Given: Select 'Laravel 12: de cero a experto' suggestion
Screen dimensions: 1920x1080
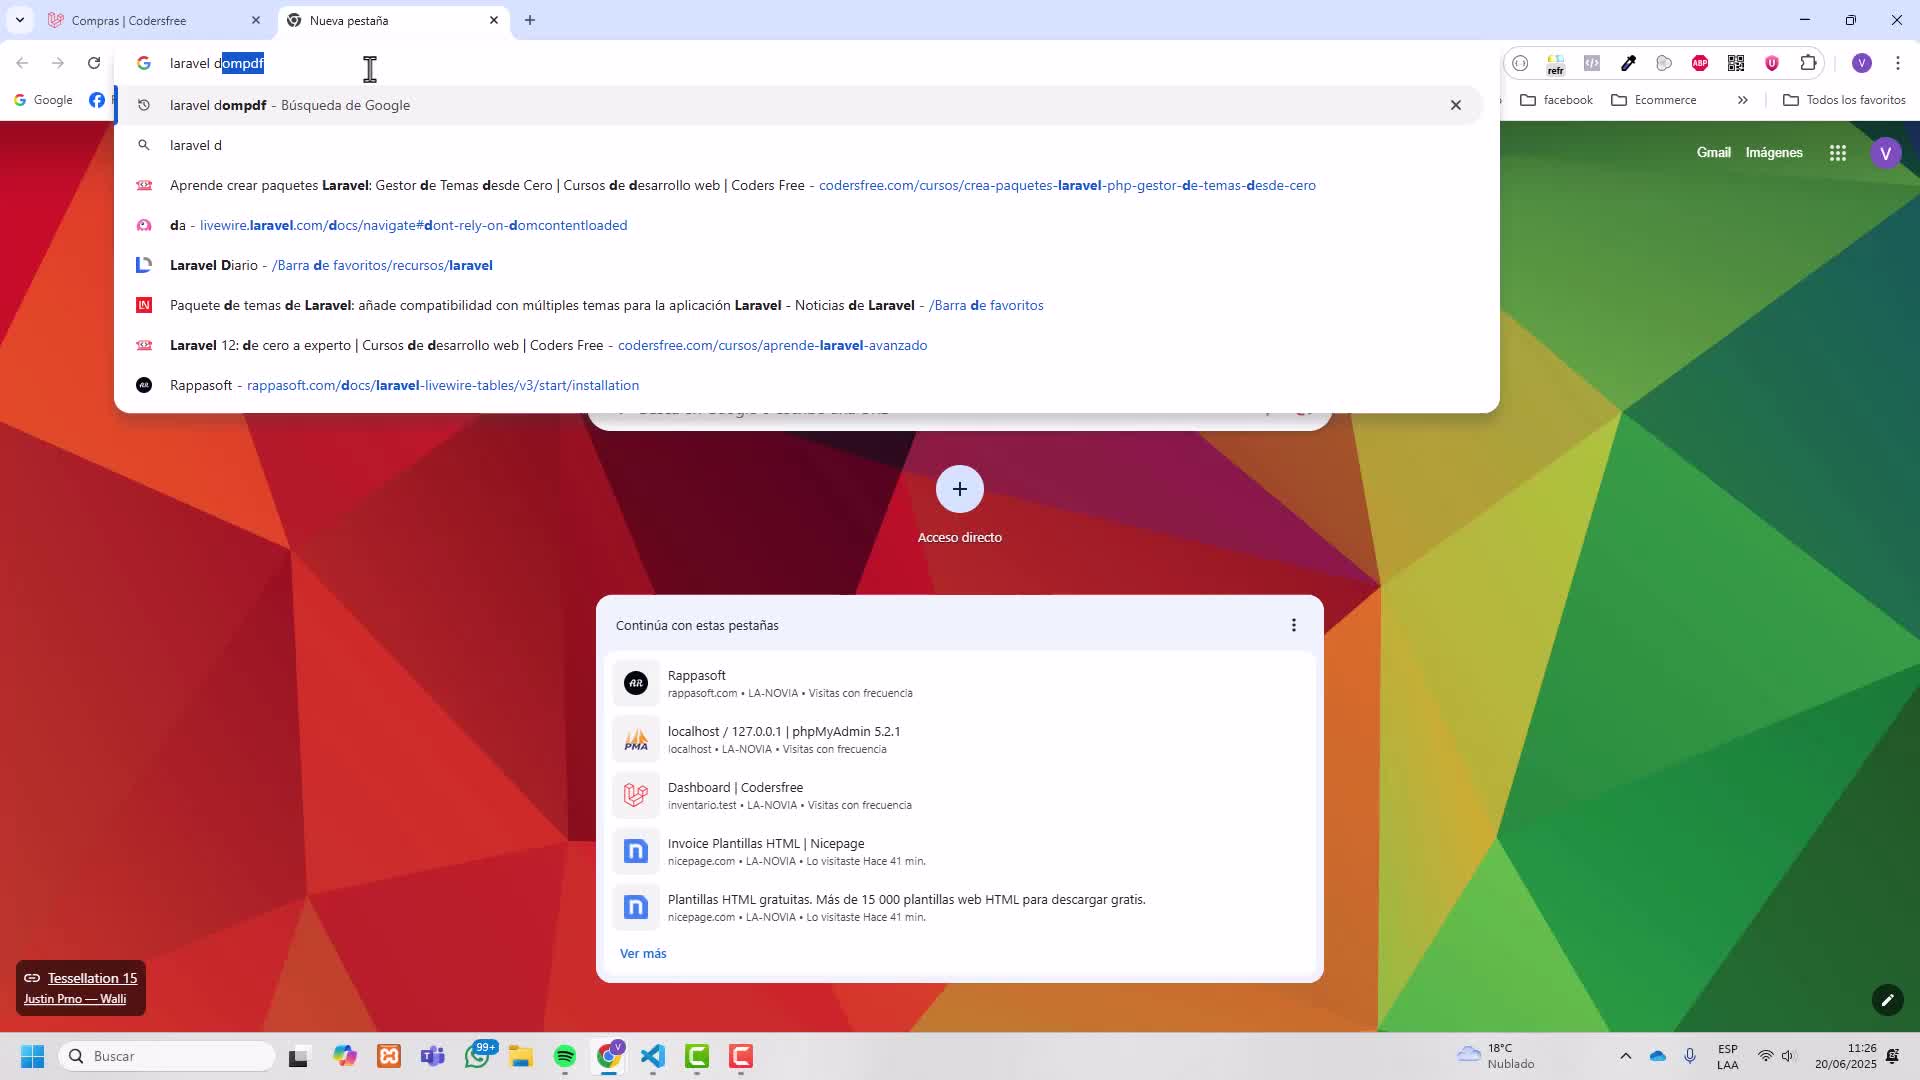Looking at the screenshot, I should point(798,345).
